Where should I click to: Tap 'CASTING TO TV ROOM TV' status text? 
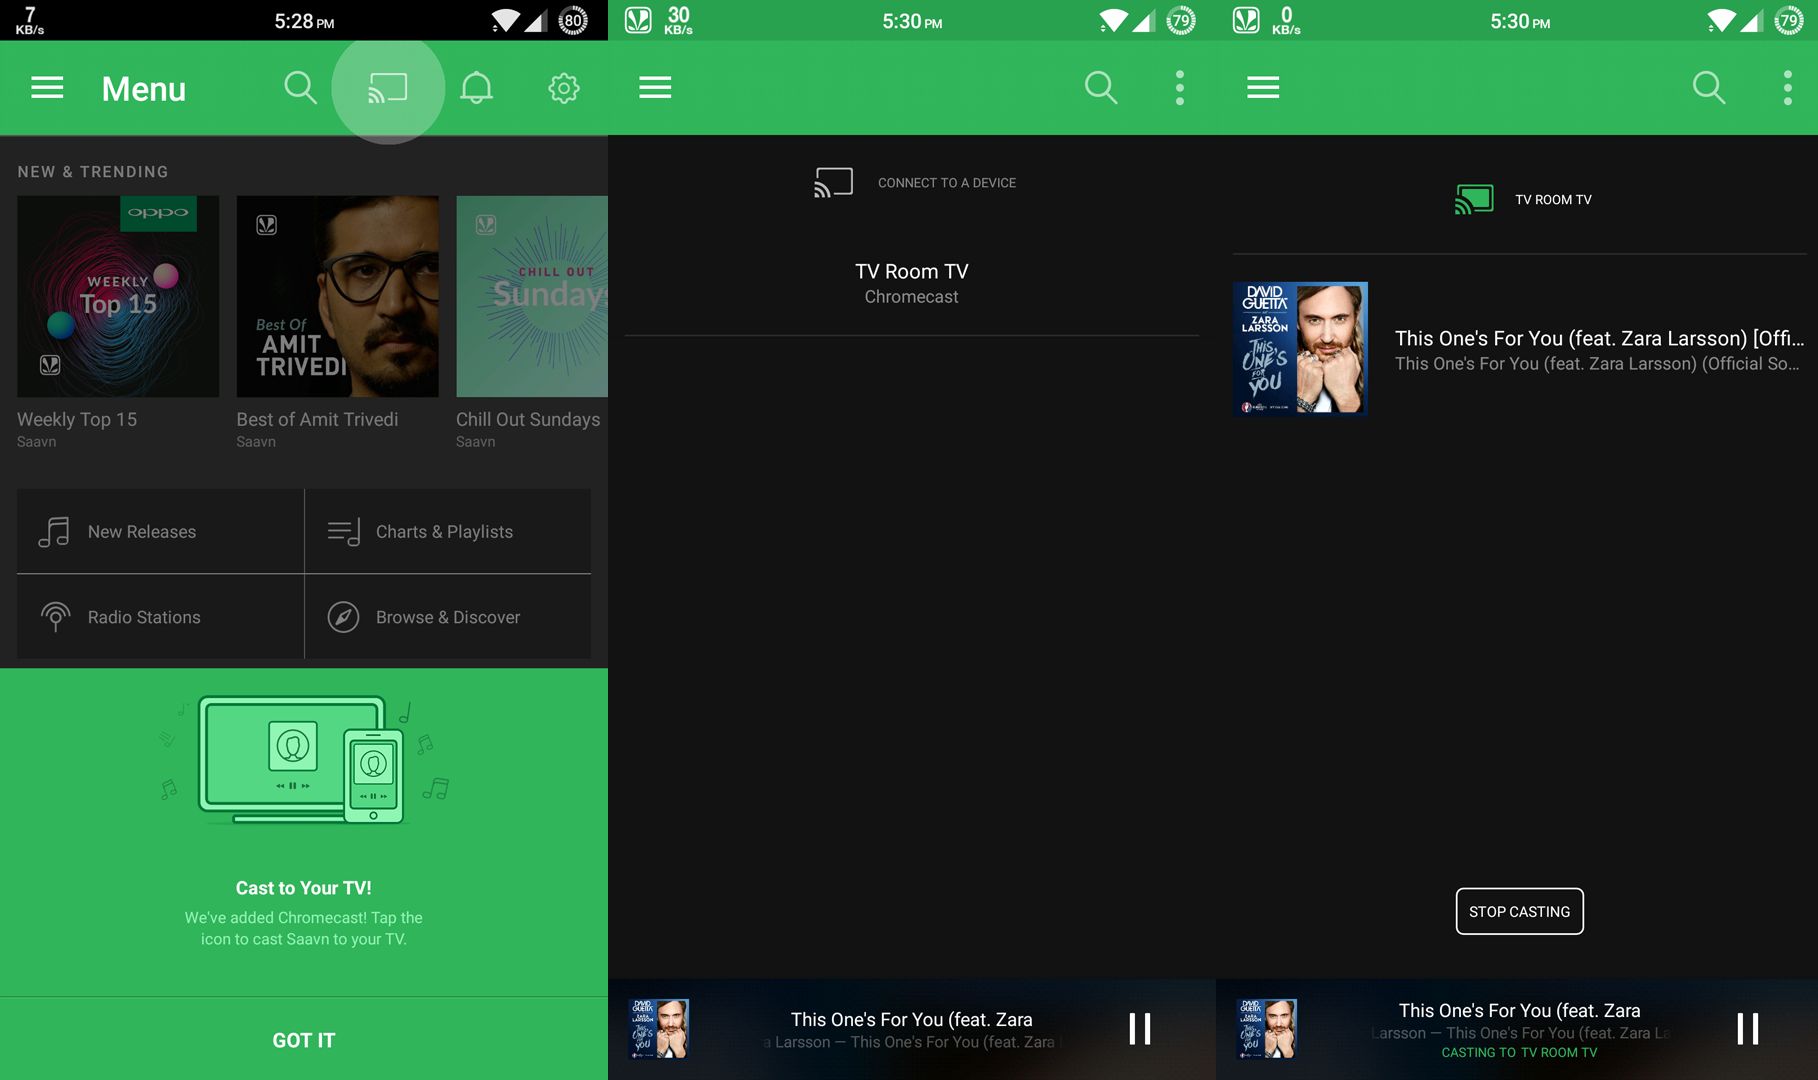coord(1519,1052)
